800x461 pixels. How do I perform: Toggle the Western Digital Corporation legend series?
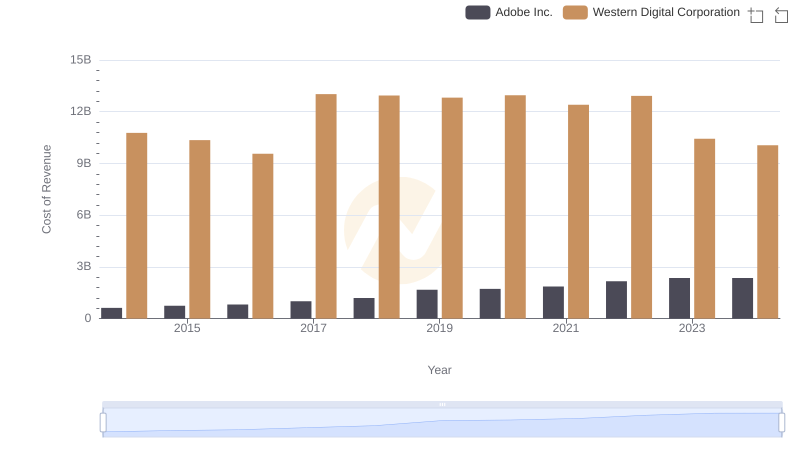coord(651,12)
